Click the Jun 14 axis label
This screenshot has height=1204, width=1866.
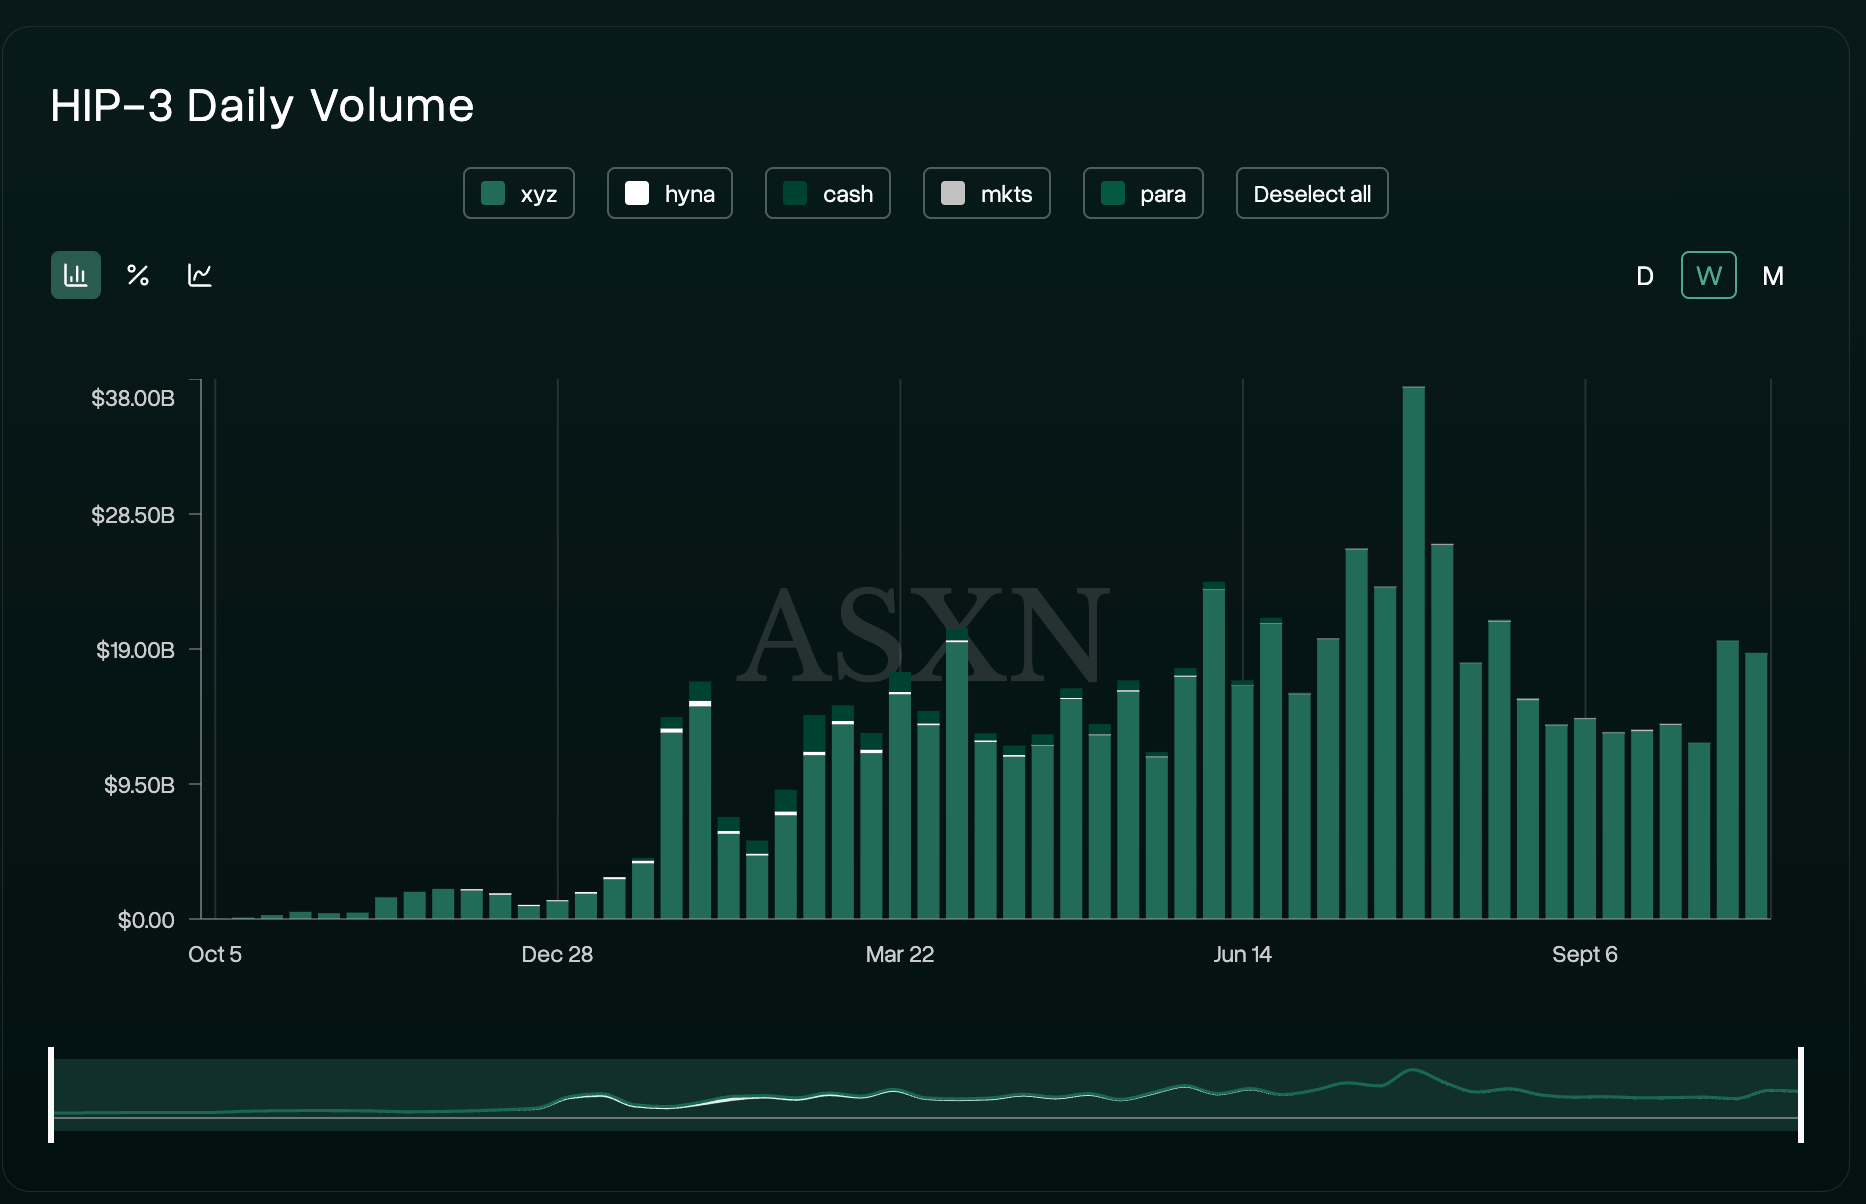click(1242, 954)
